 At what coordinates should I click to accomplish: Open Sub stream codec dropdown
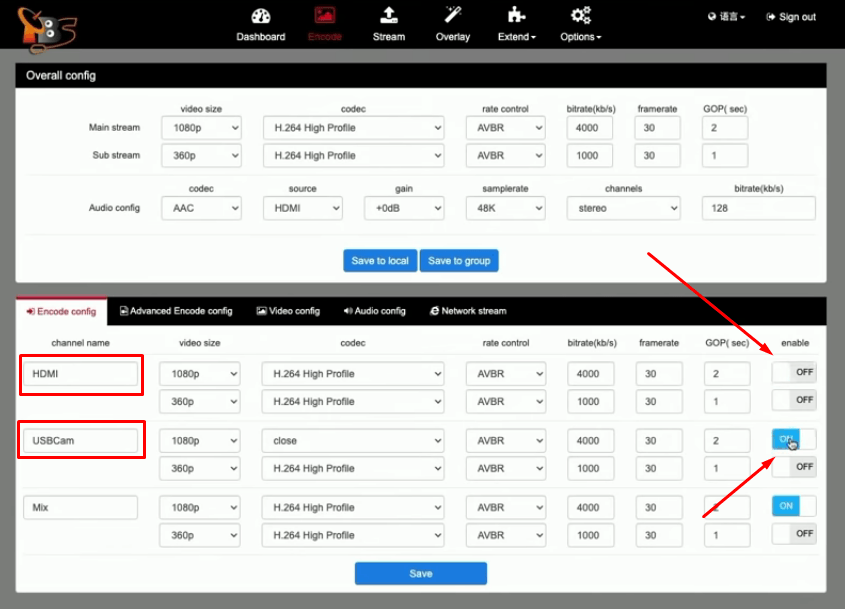pos(354,156)
